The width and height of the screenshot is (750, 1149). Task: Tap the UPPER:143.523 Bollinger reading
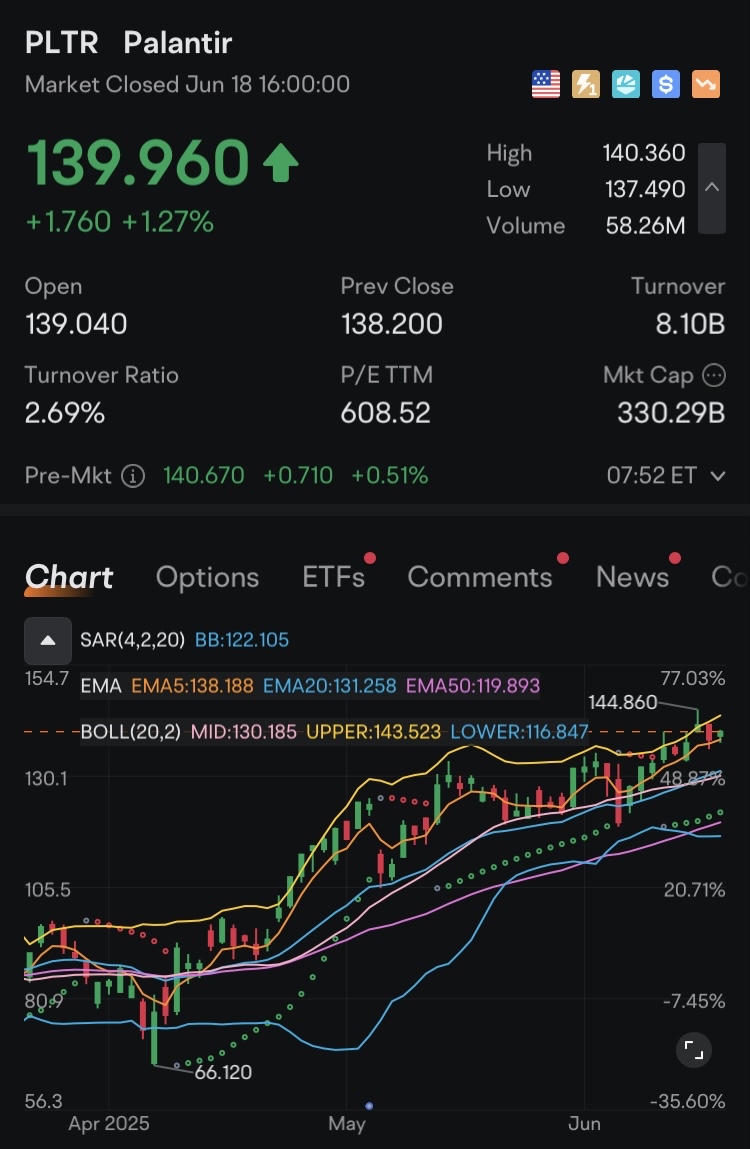[374, 732]
